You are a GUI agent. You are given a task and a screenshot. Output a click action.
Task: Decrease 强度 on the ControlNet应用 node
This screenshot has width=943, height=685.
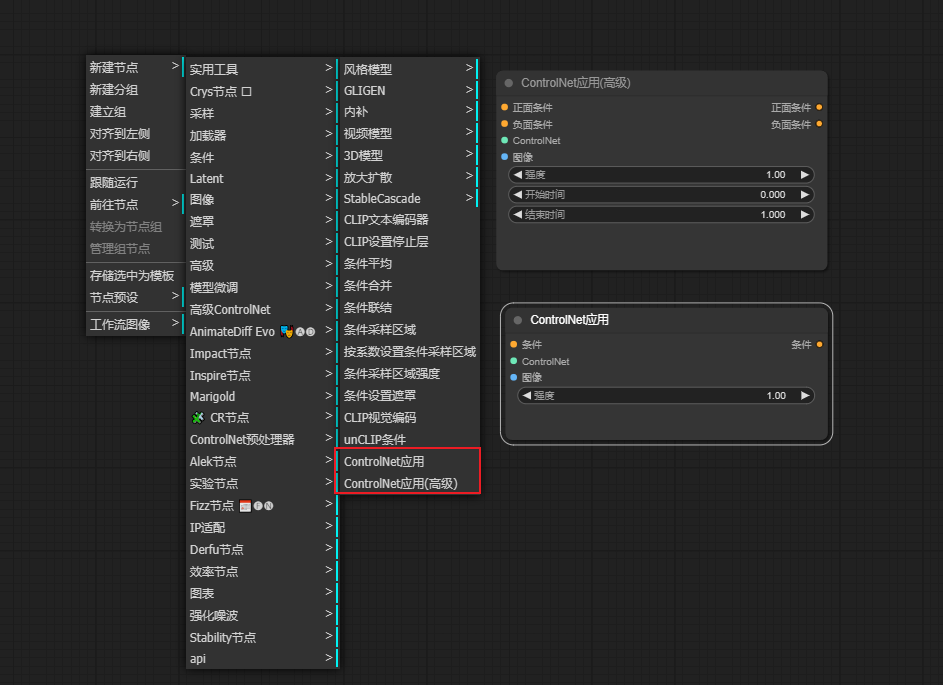[x=527, y=395]
